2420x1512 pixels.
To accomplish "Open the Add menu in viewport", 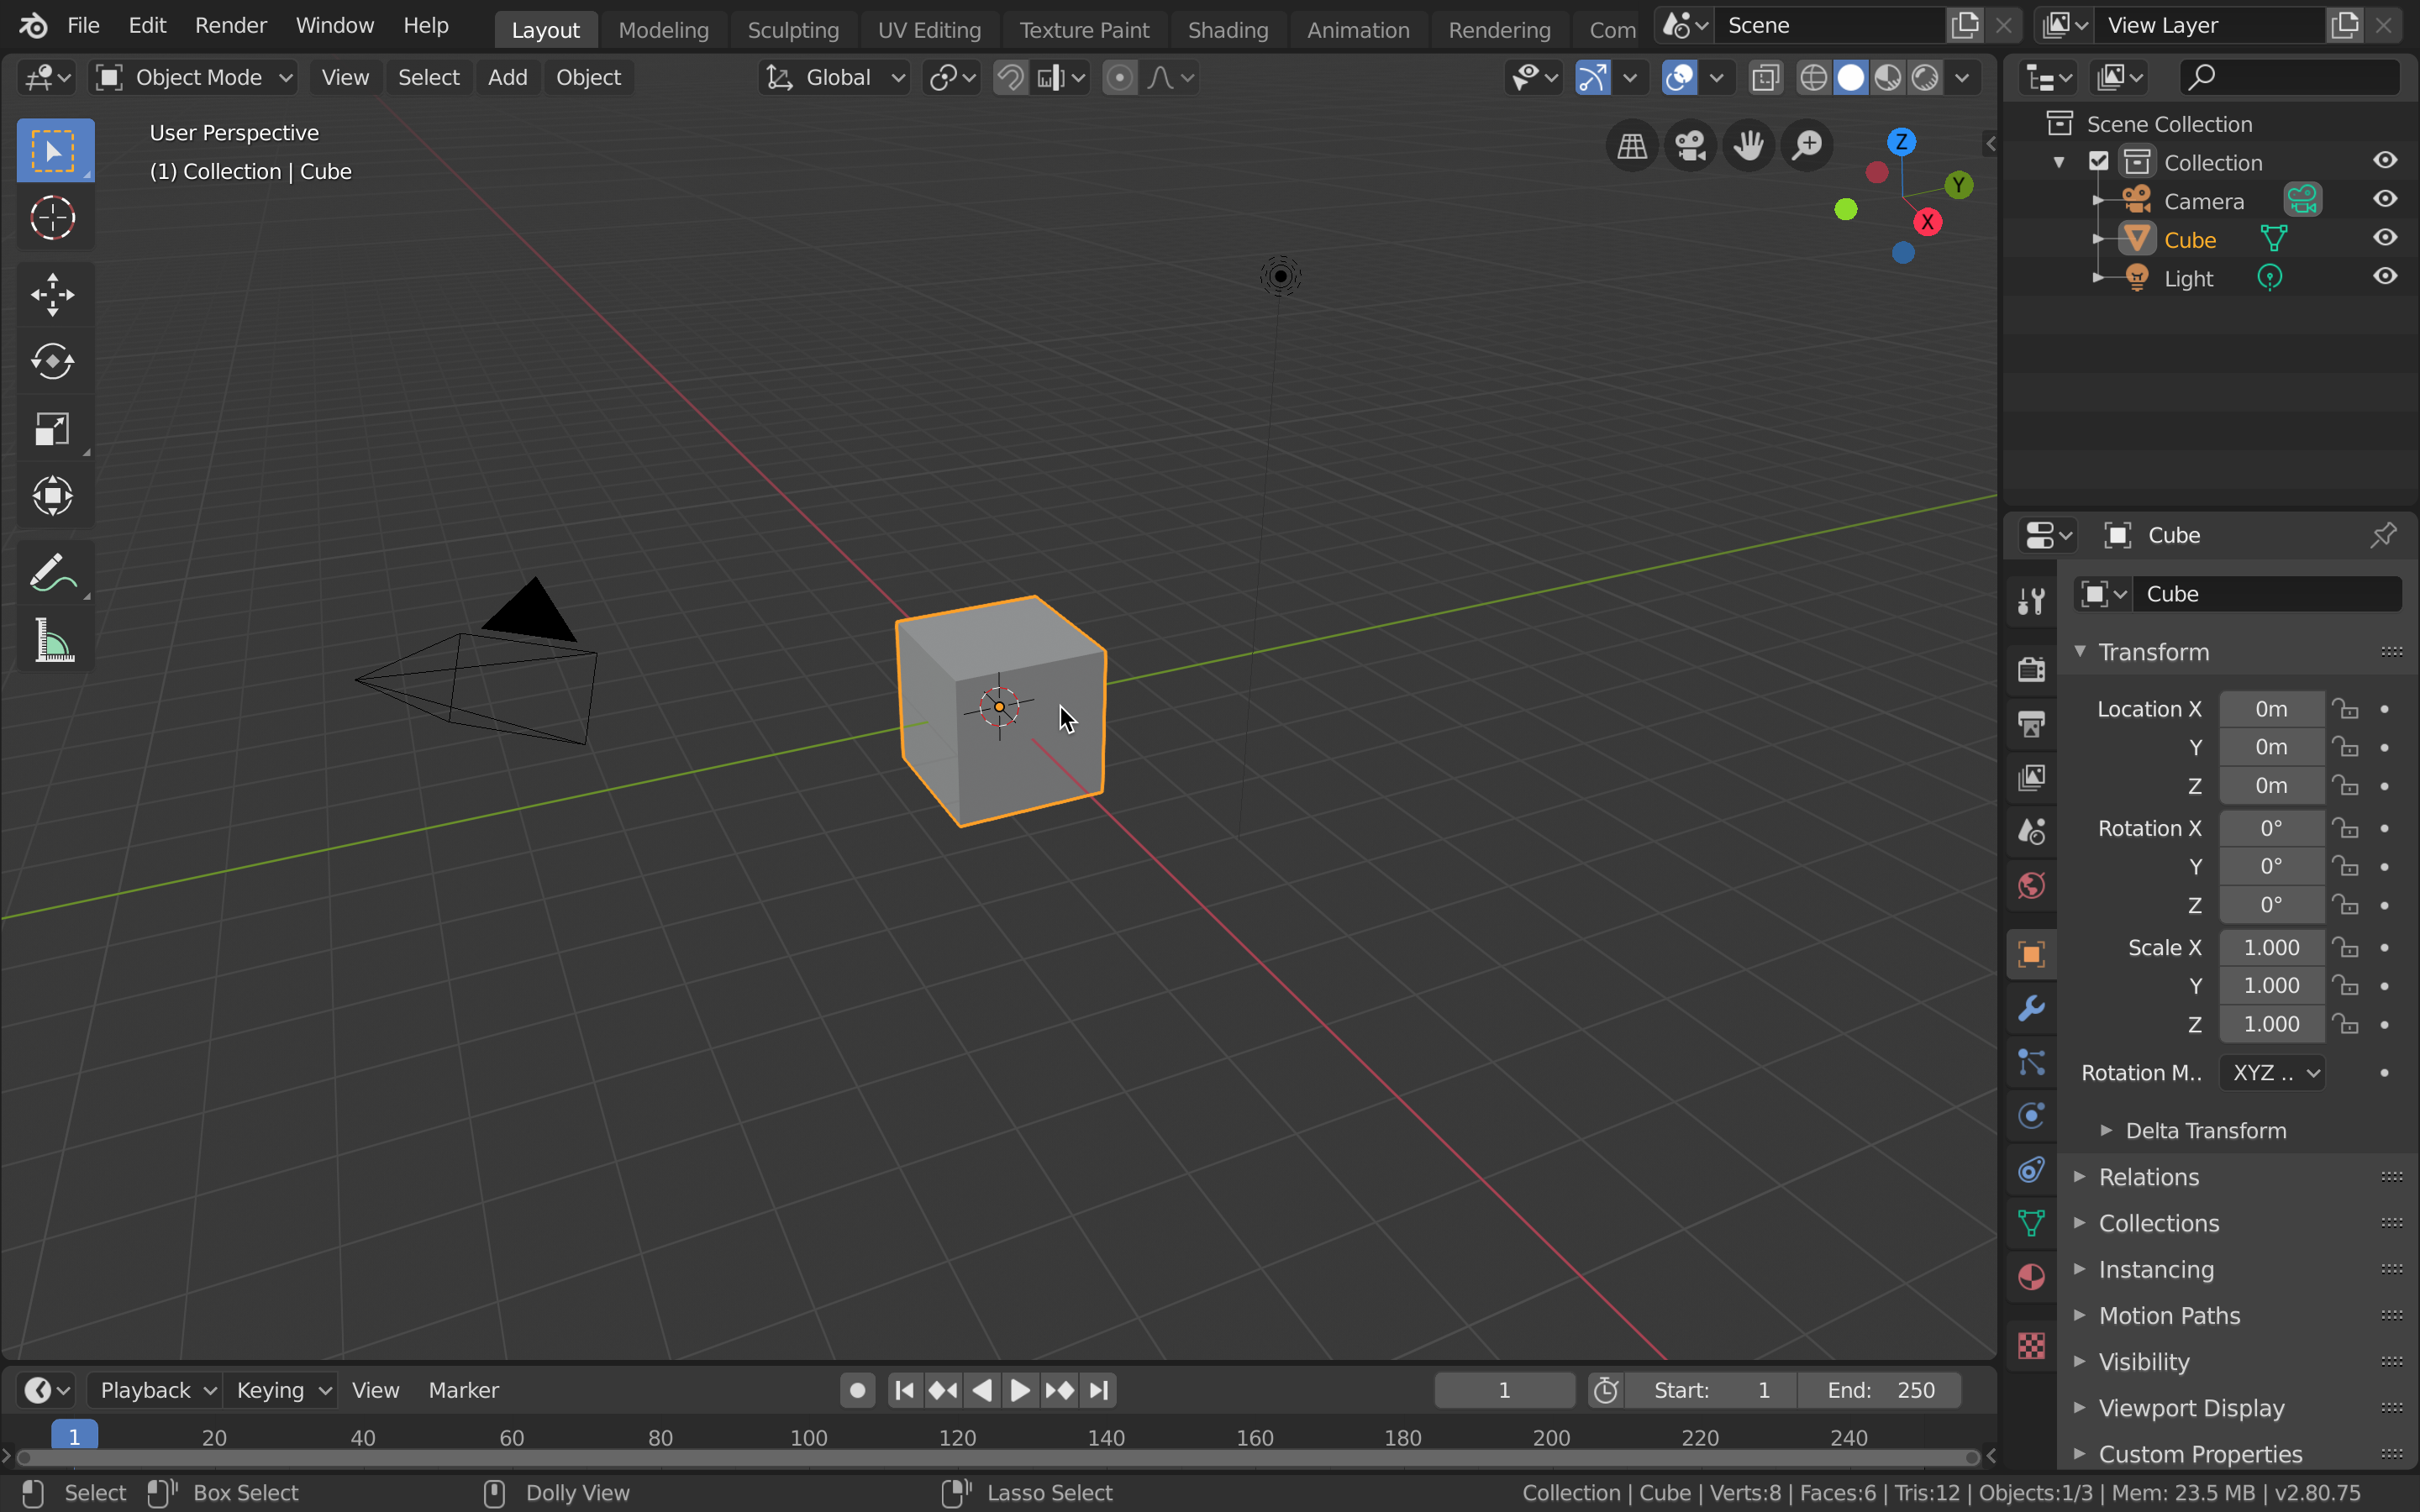I will coord(507,77).
